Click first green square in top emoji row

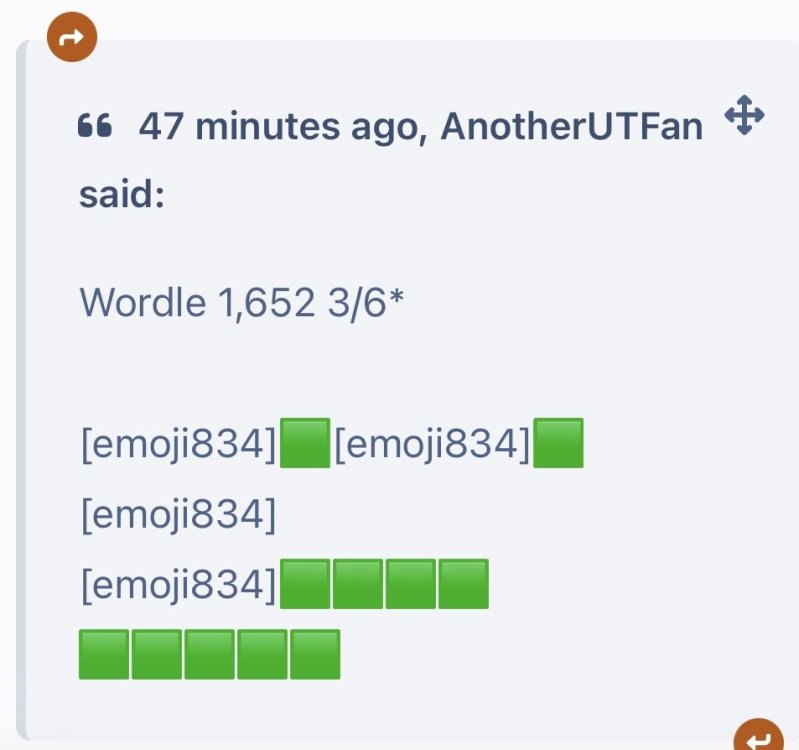306,444
